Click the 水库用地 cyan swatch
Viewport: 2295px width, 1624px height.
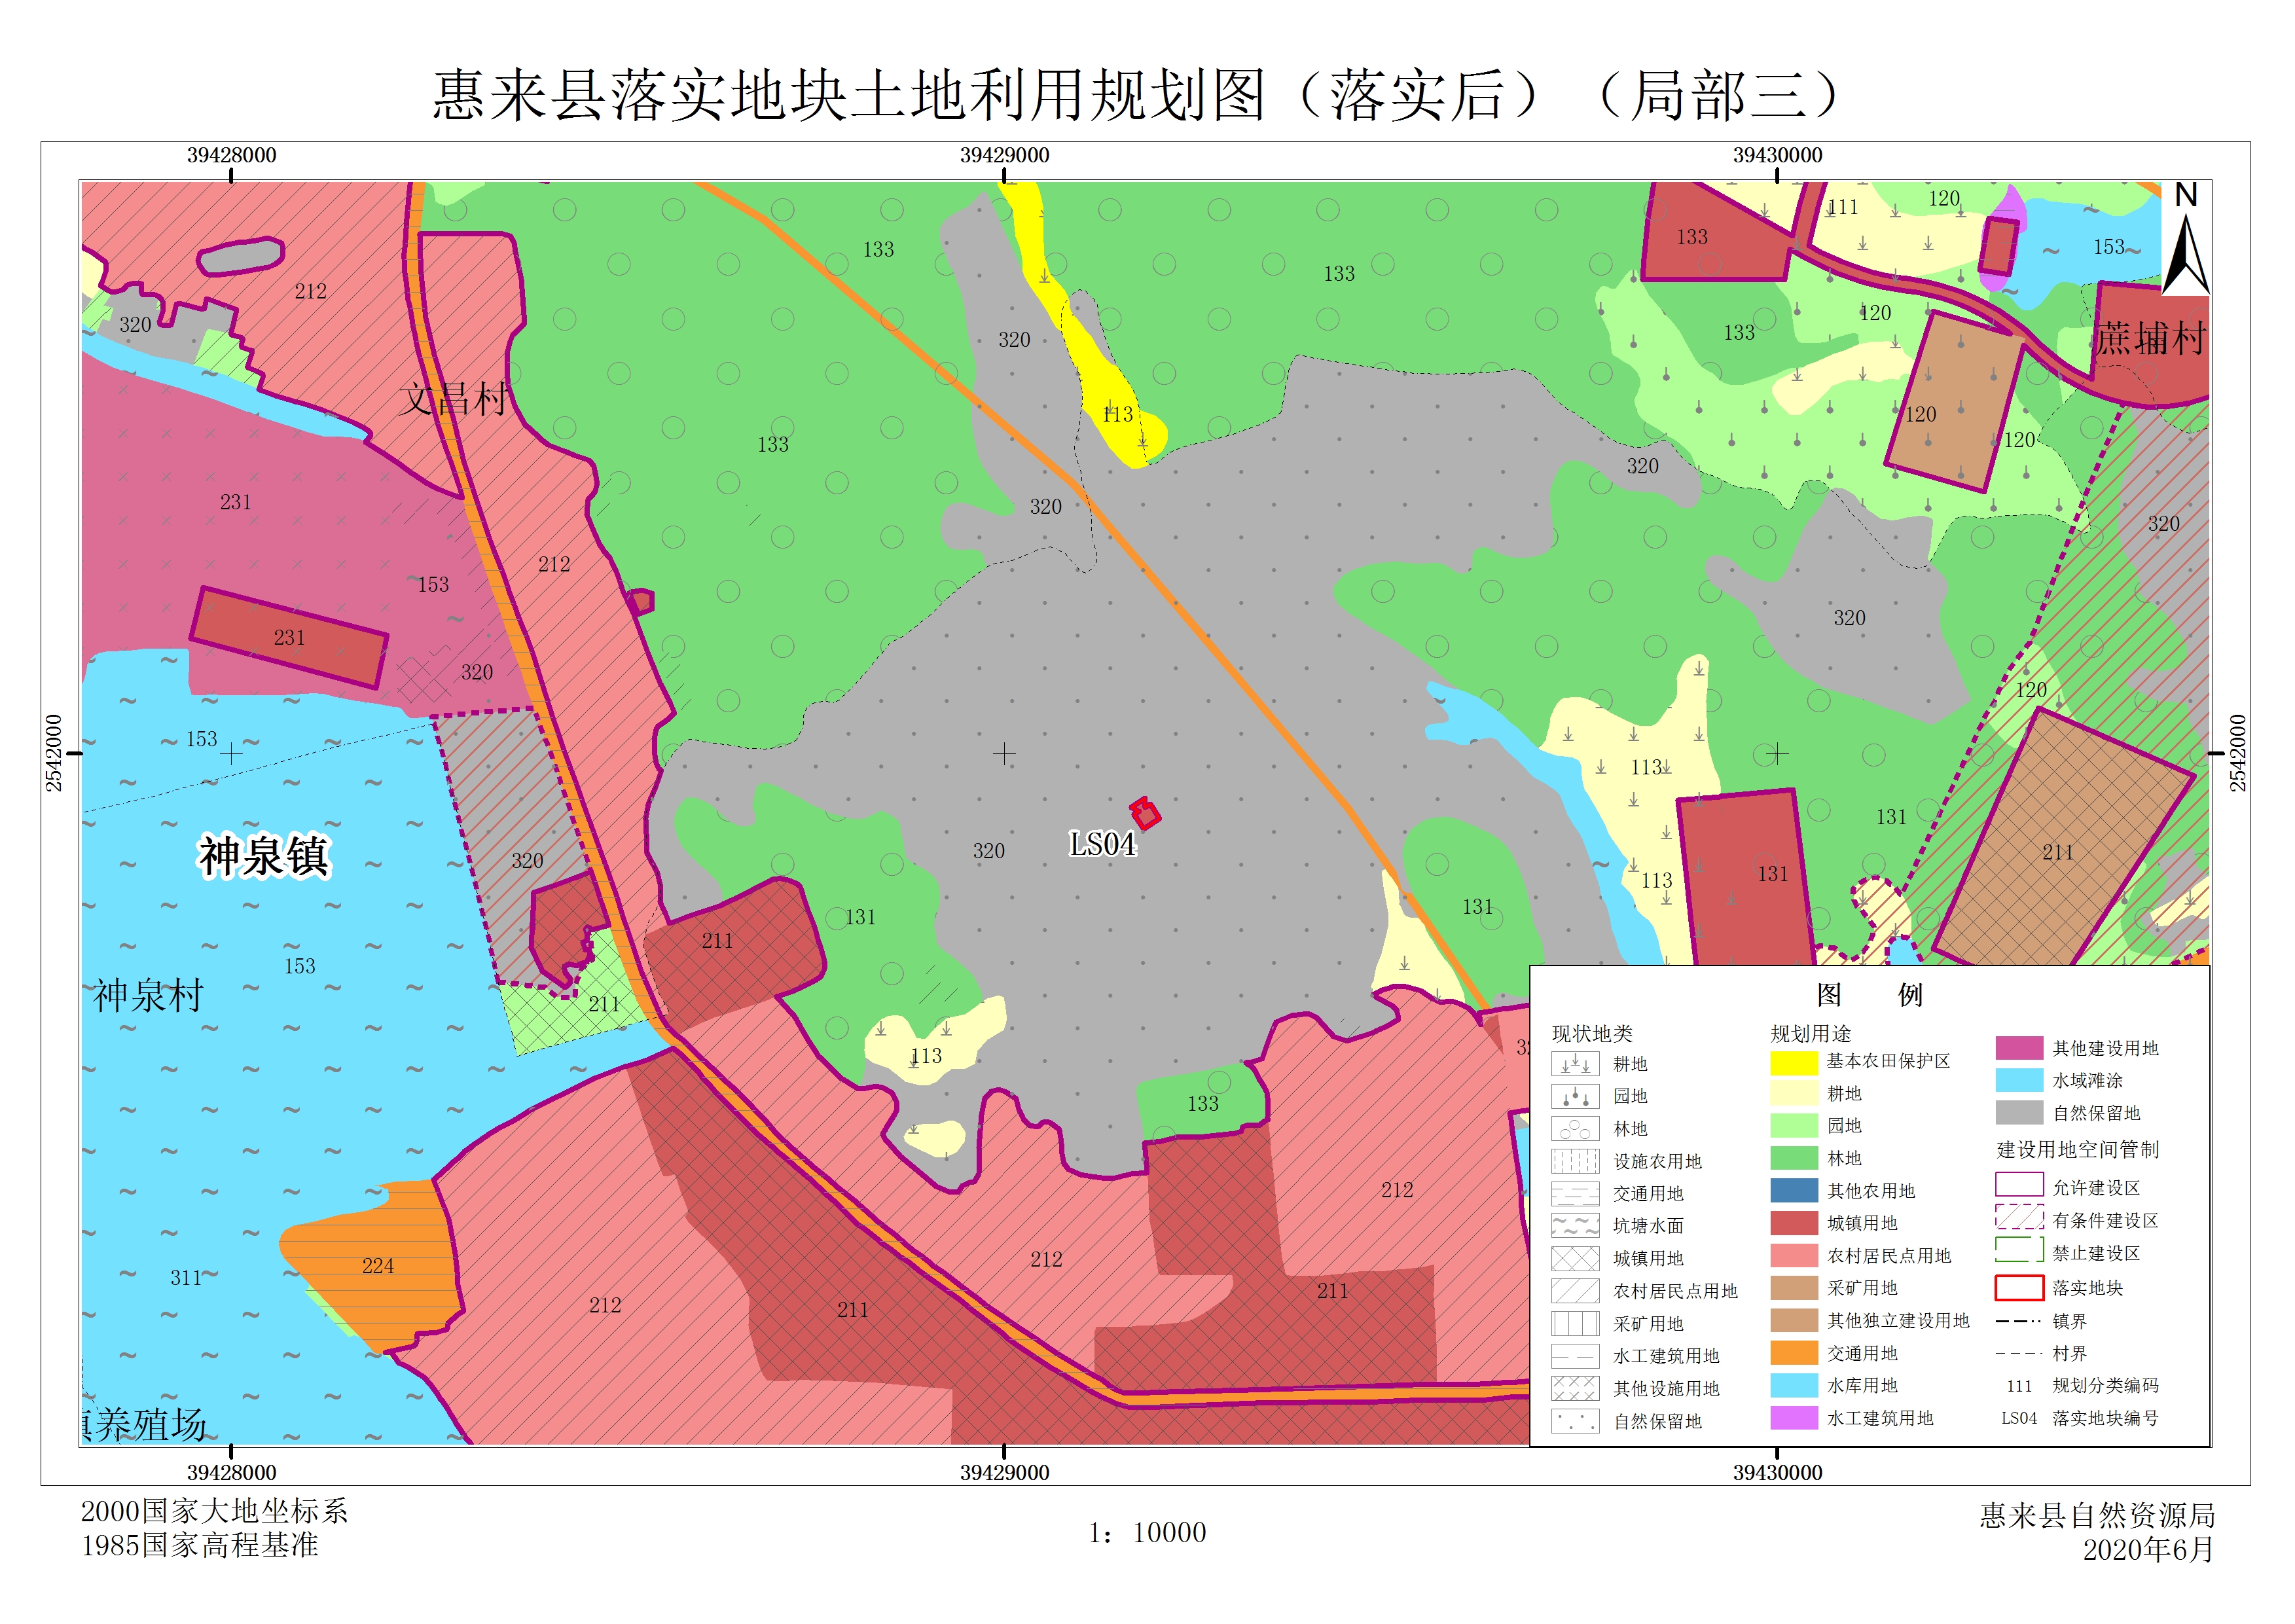[x=1794, y=1386]
